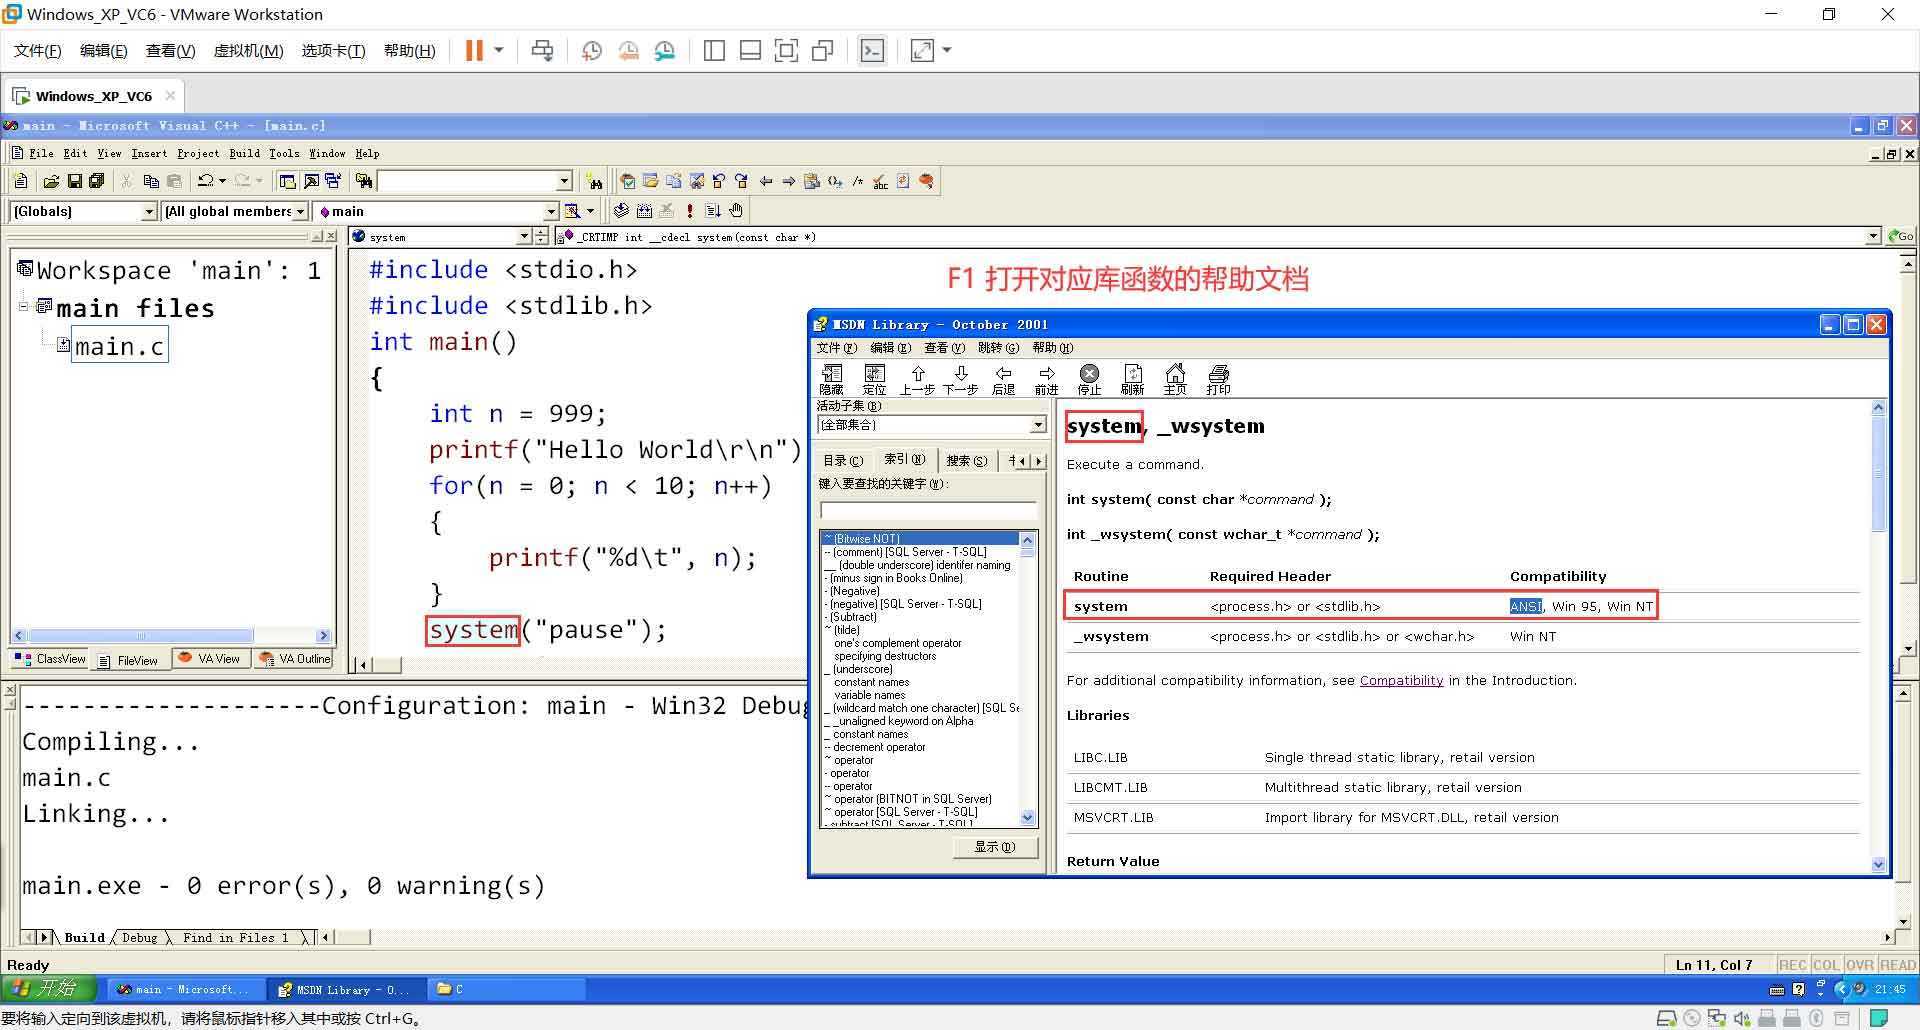
Task: Expand the [Globals] class dropdown
Action: [x=150, y=211]
